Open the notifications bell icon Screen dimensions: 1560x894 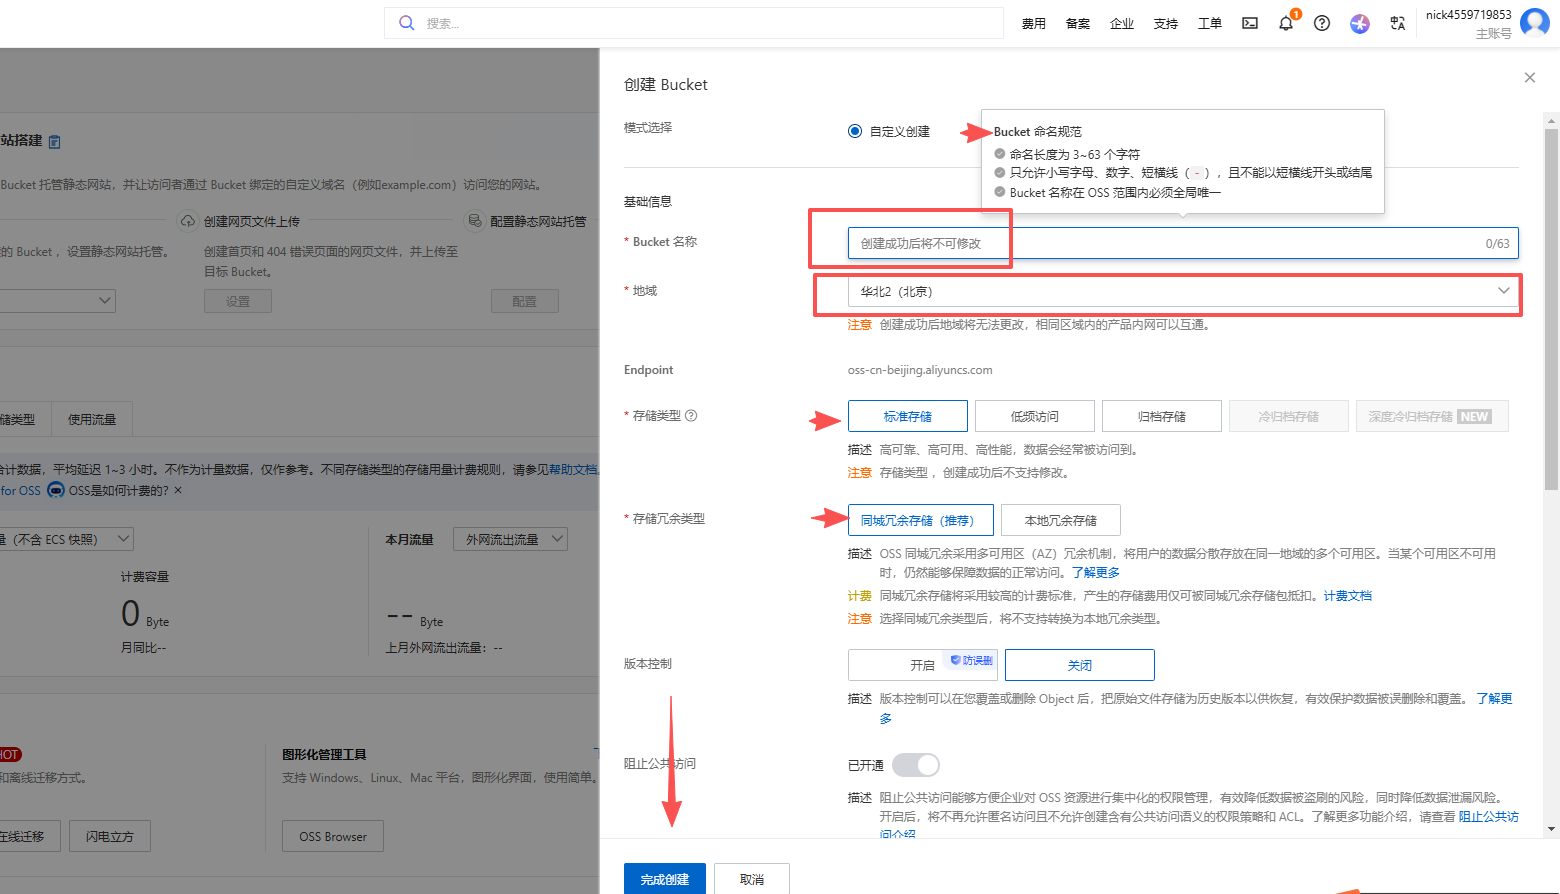coord(1285,23)
